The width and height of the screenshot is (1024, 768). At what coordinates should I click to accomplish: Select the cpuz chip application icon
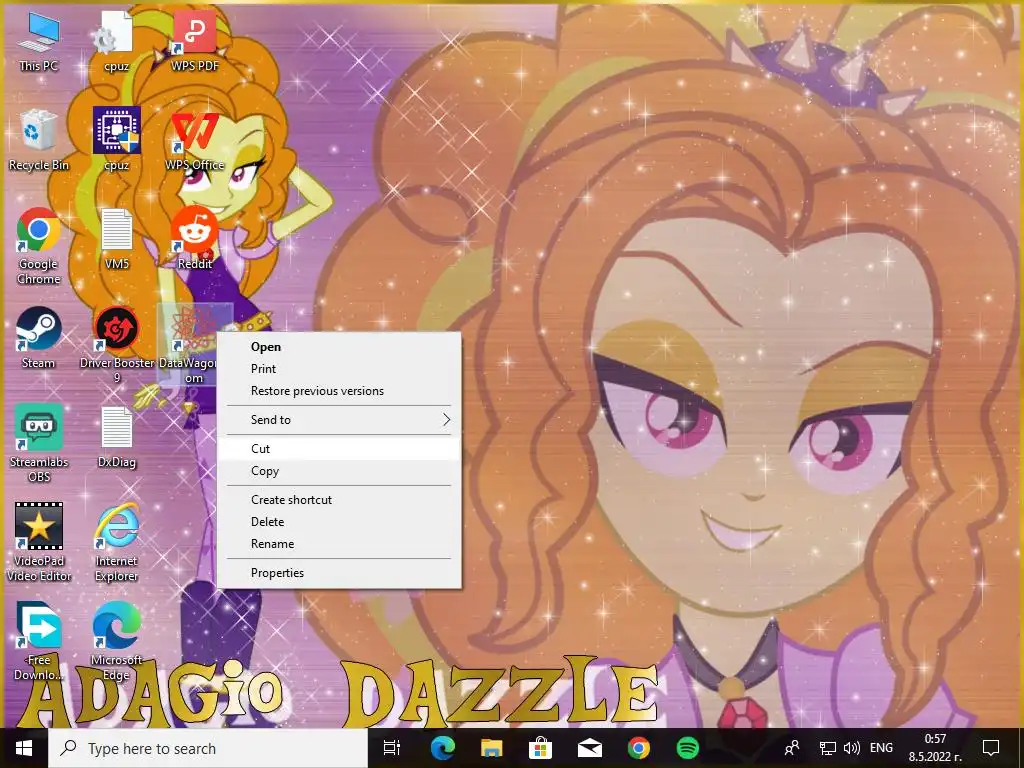point(116,139)
